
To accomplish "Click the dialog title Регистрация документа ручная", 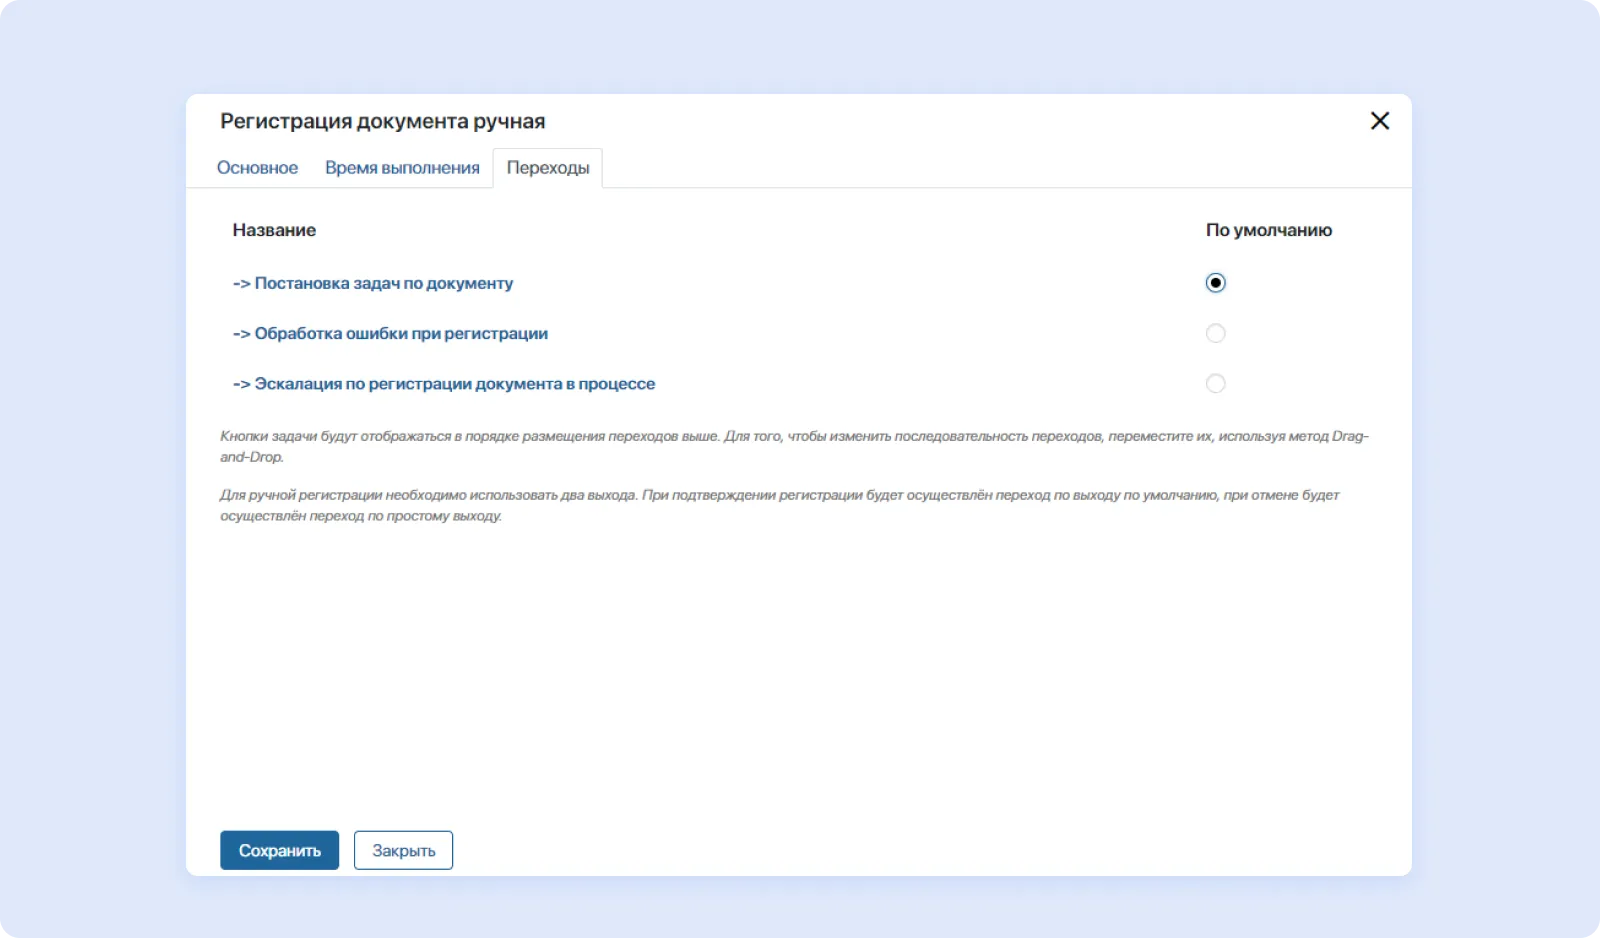I will (x=382, y=121).
